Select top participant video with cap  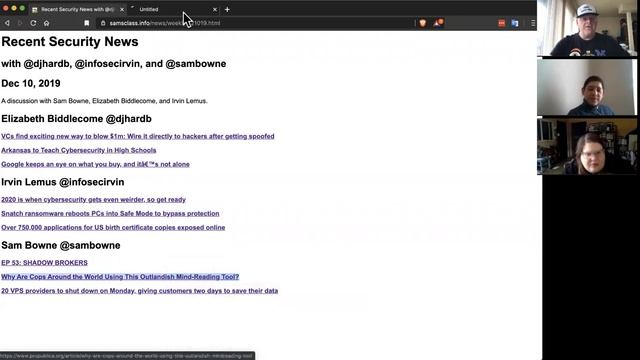click(587, 28)
